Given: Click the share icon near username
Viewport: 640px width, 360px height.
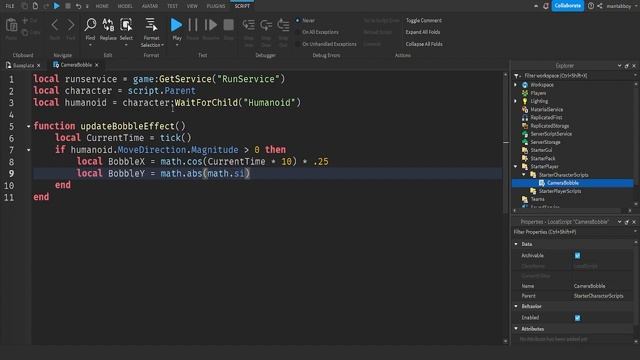Looking at the screenshot, I should tap(600, 6).
